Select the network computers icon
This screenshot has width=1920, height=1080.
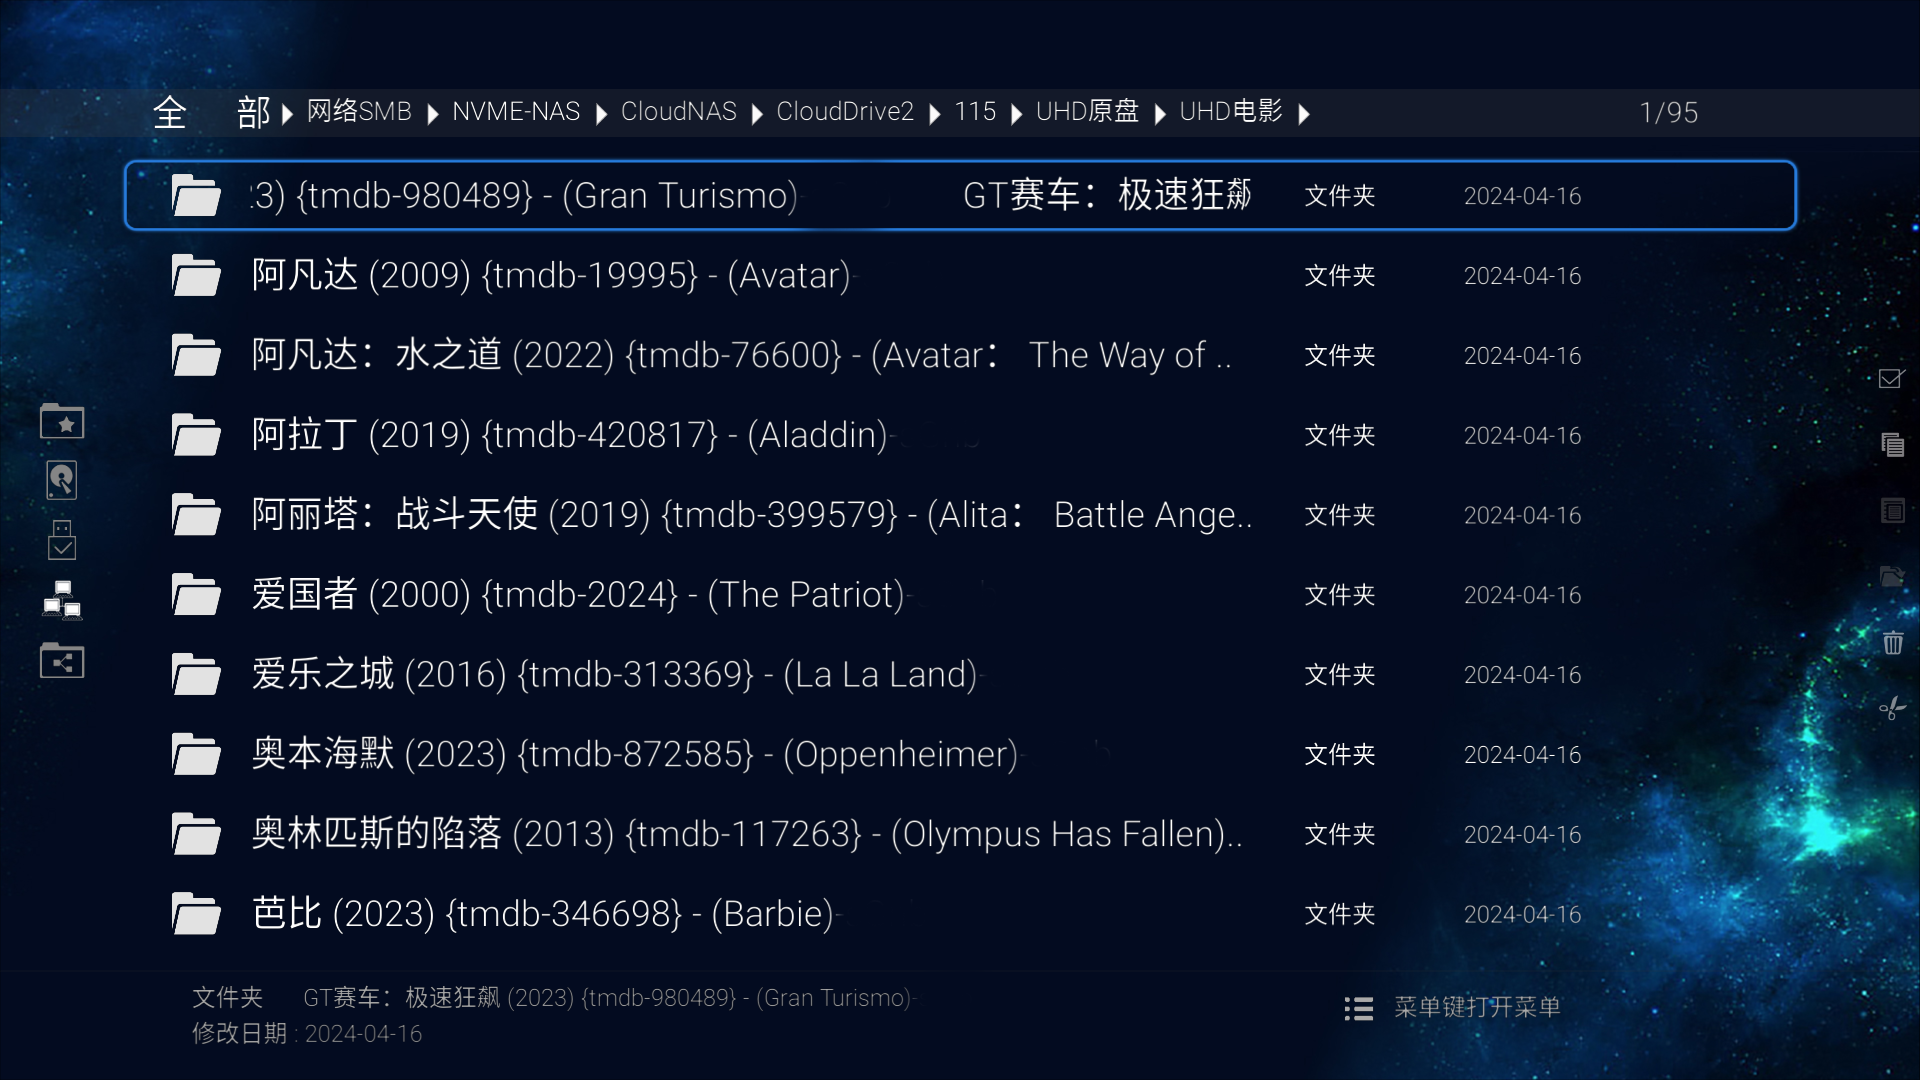62,600
